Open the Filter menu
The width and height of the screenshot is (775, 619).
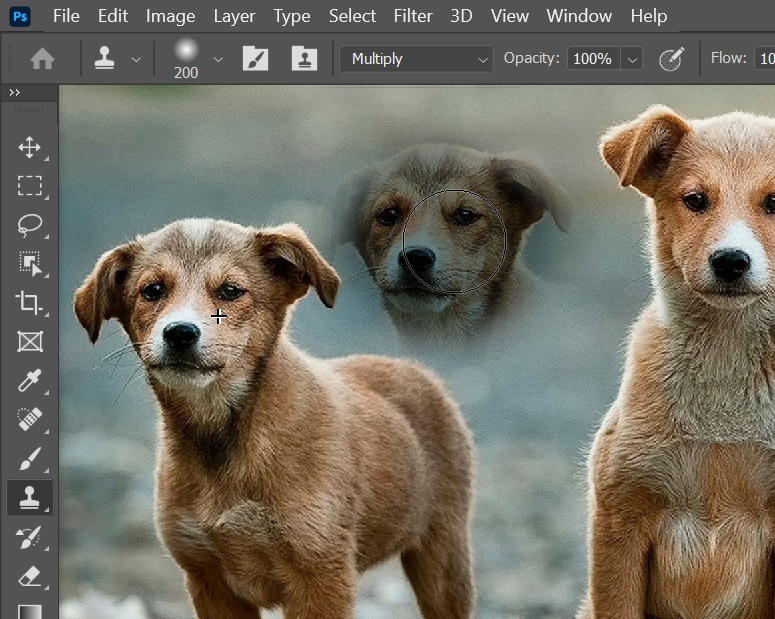(413, 16)
